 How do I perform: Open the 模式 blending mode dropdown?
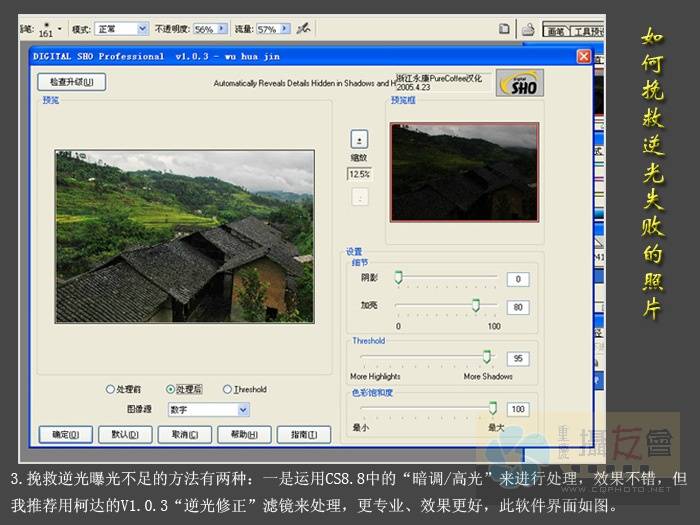point(121,29)
